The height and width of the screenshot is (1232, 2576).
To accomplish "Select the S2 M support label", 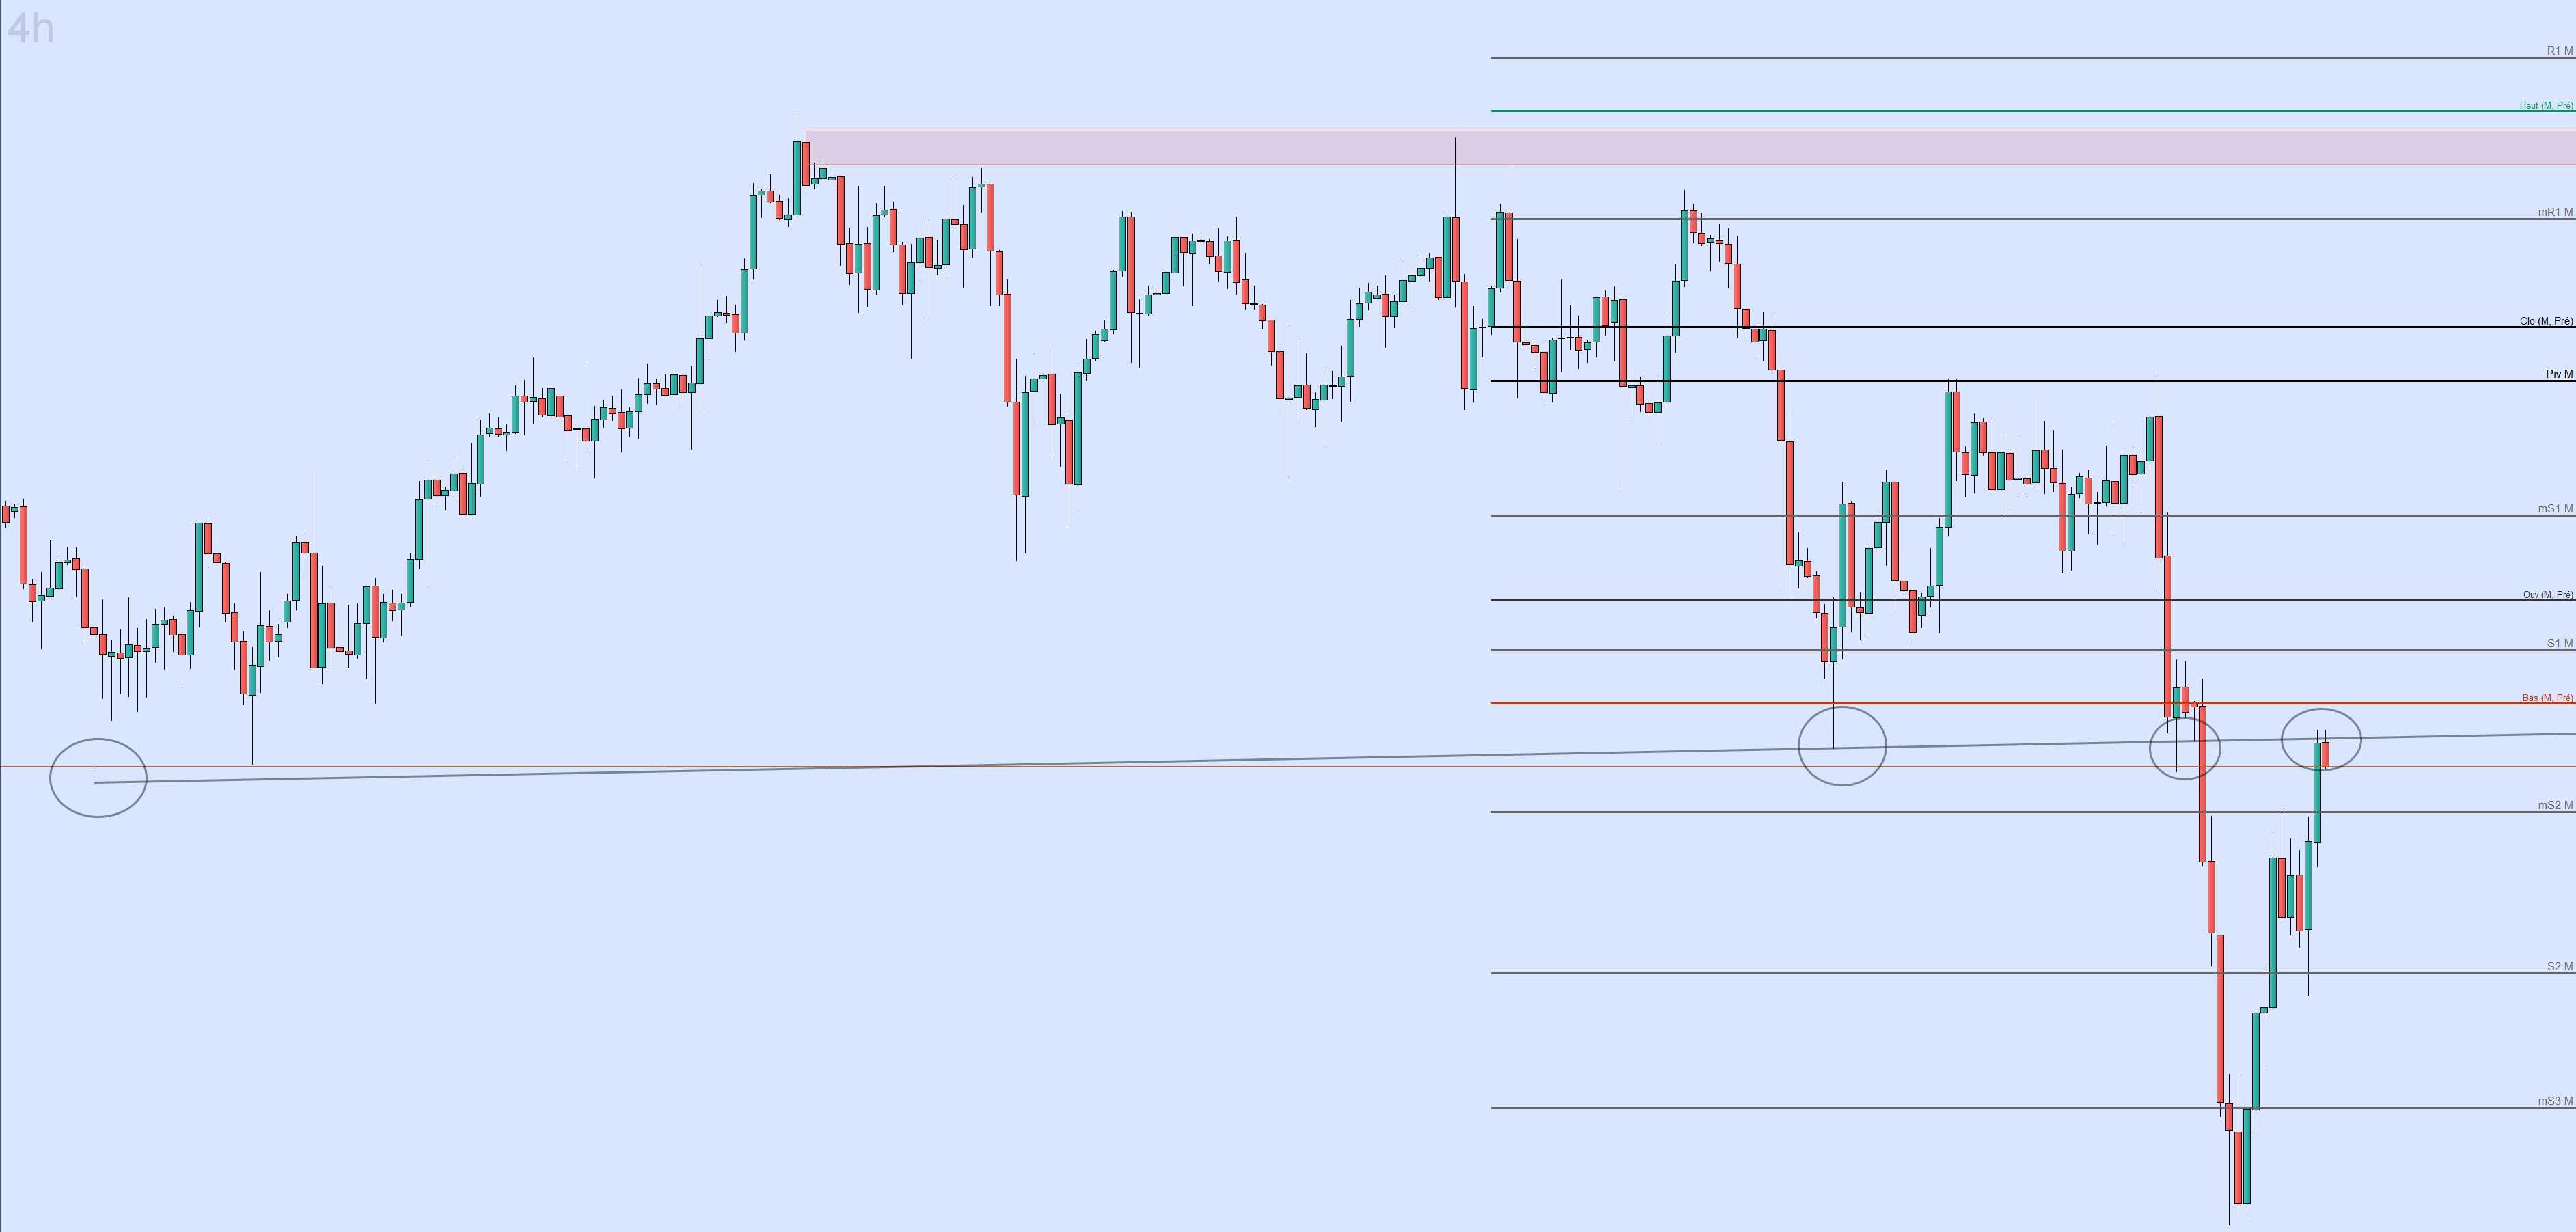I will 2559,966.
